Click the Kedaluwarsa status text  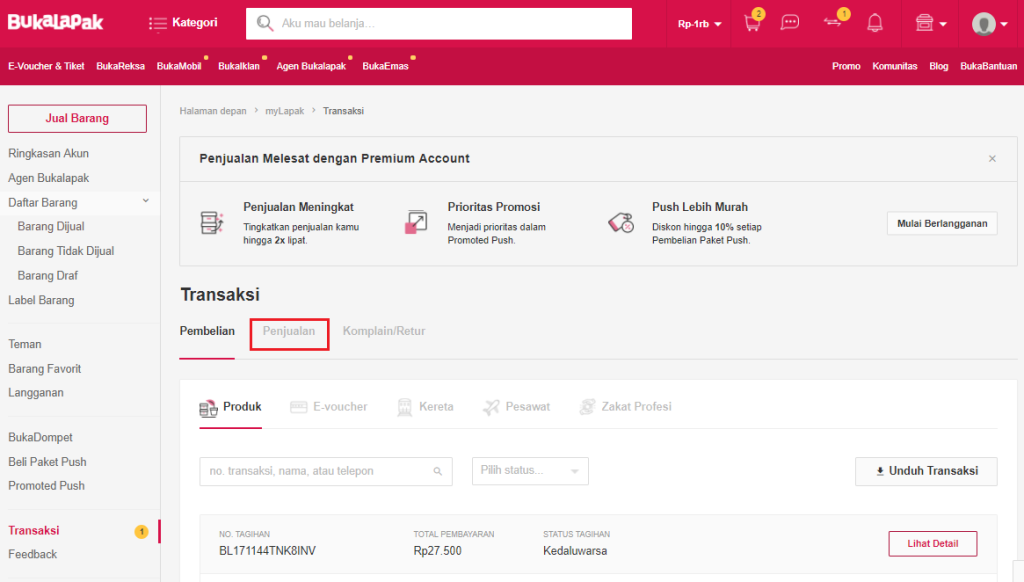(x=575, y=551)
